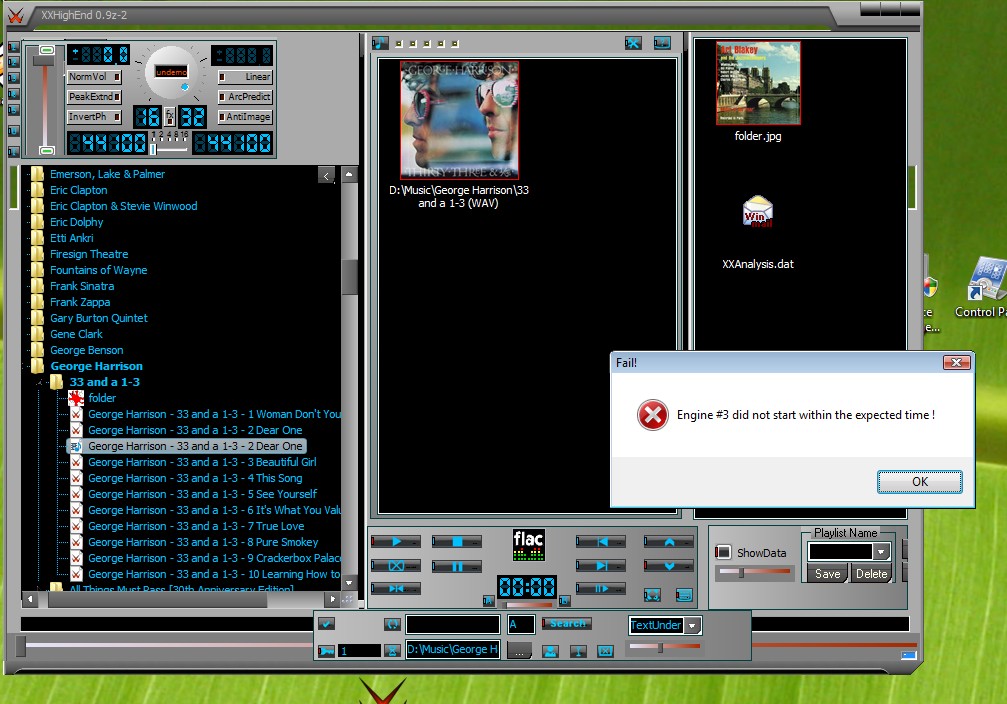Open the TextUnder dropdown
The image size is (1007, 704).
tap(692, 625)
